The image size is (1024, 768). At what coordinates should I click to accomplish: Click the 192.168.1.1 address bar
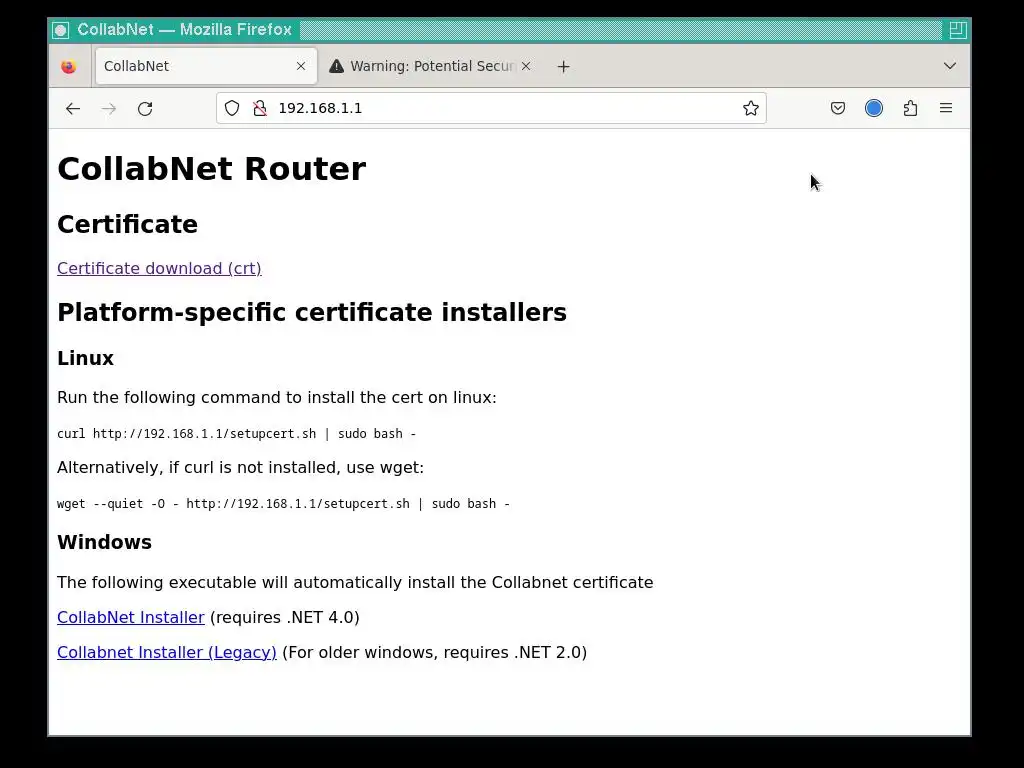point(491,108)
